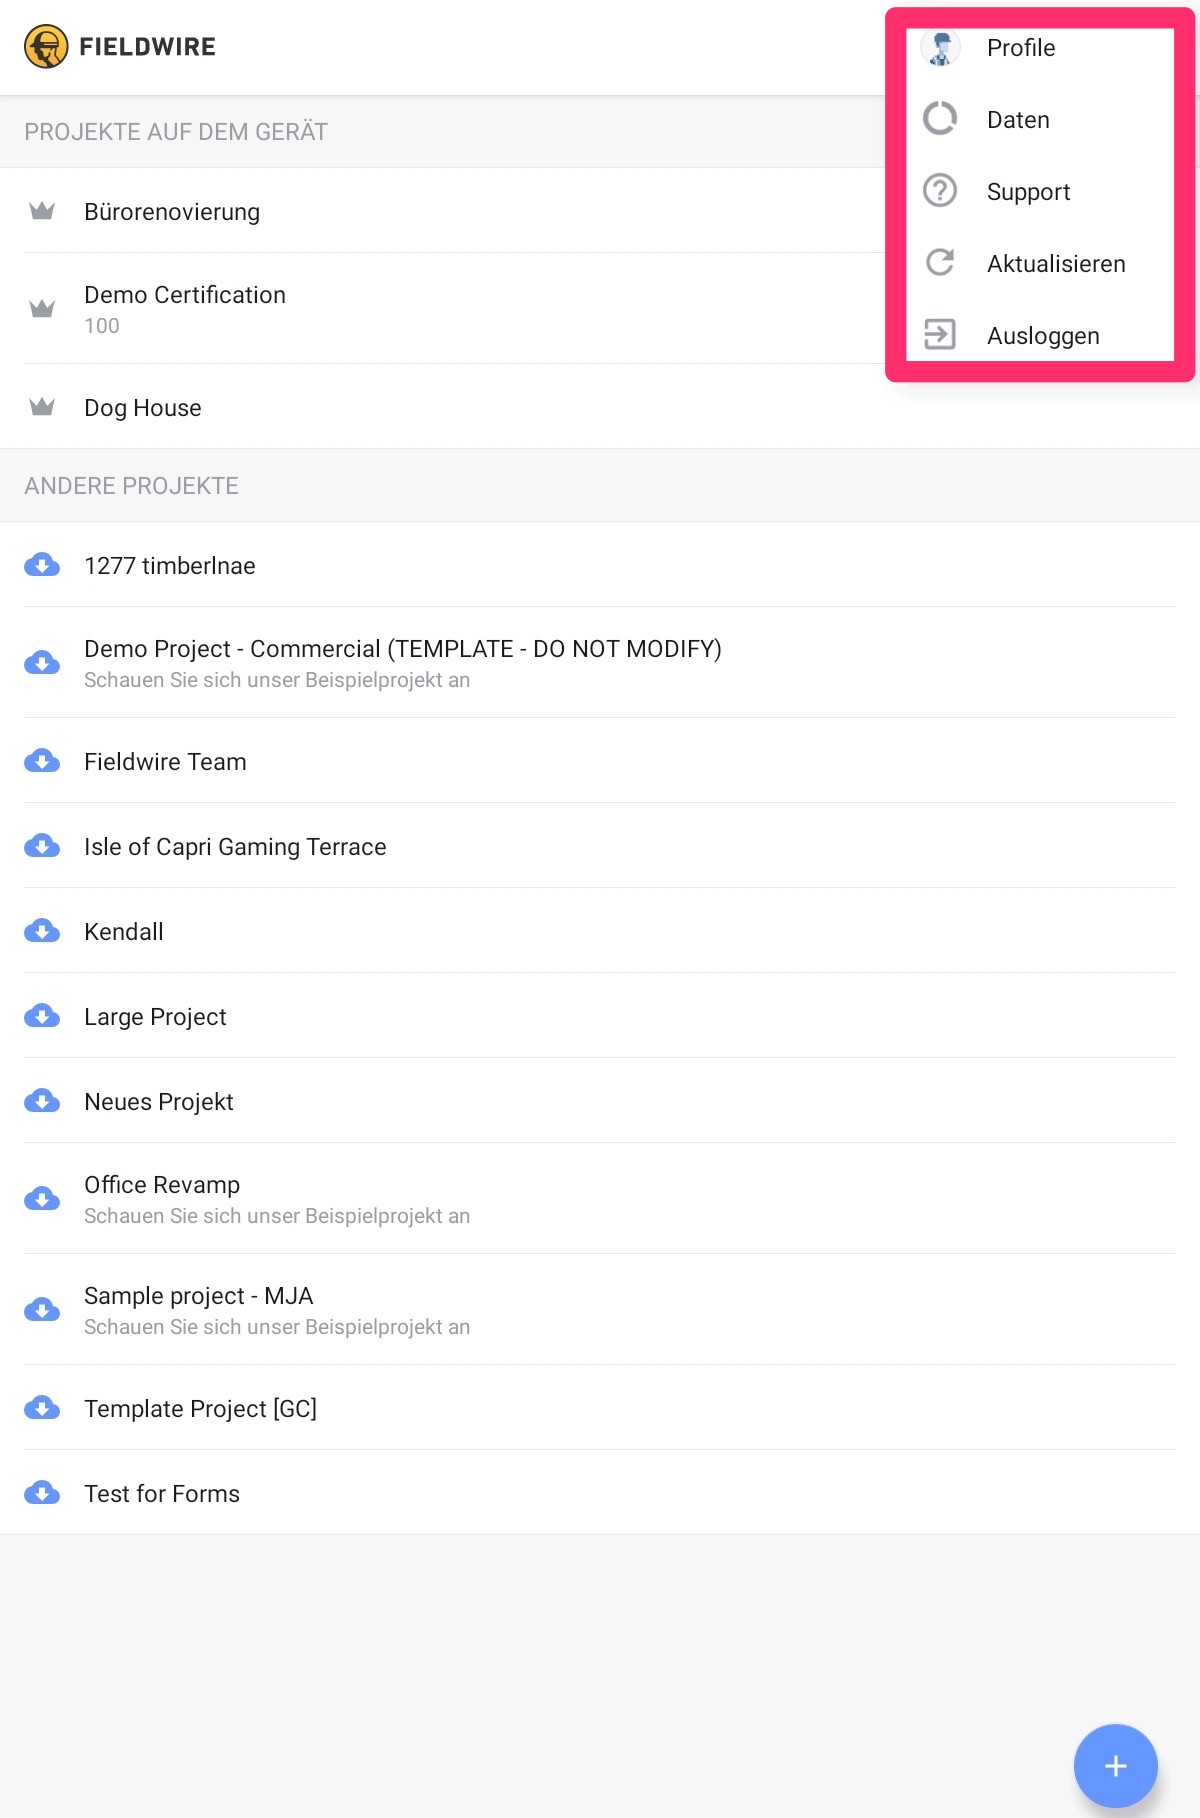Click the Beispielprojekt subtitle under Demo Project - Commercial

[x=277, y=680]
